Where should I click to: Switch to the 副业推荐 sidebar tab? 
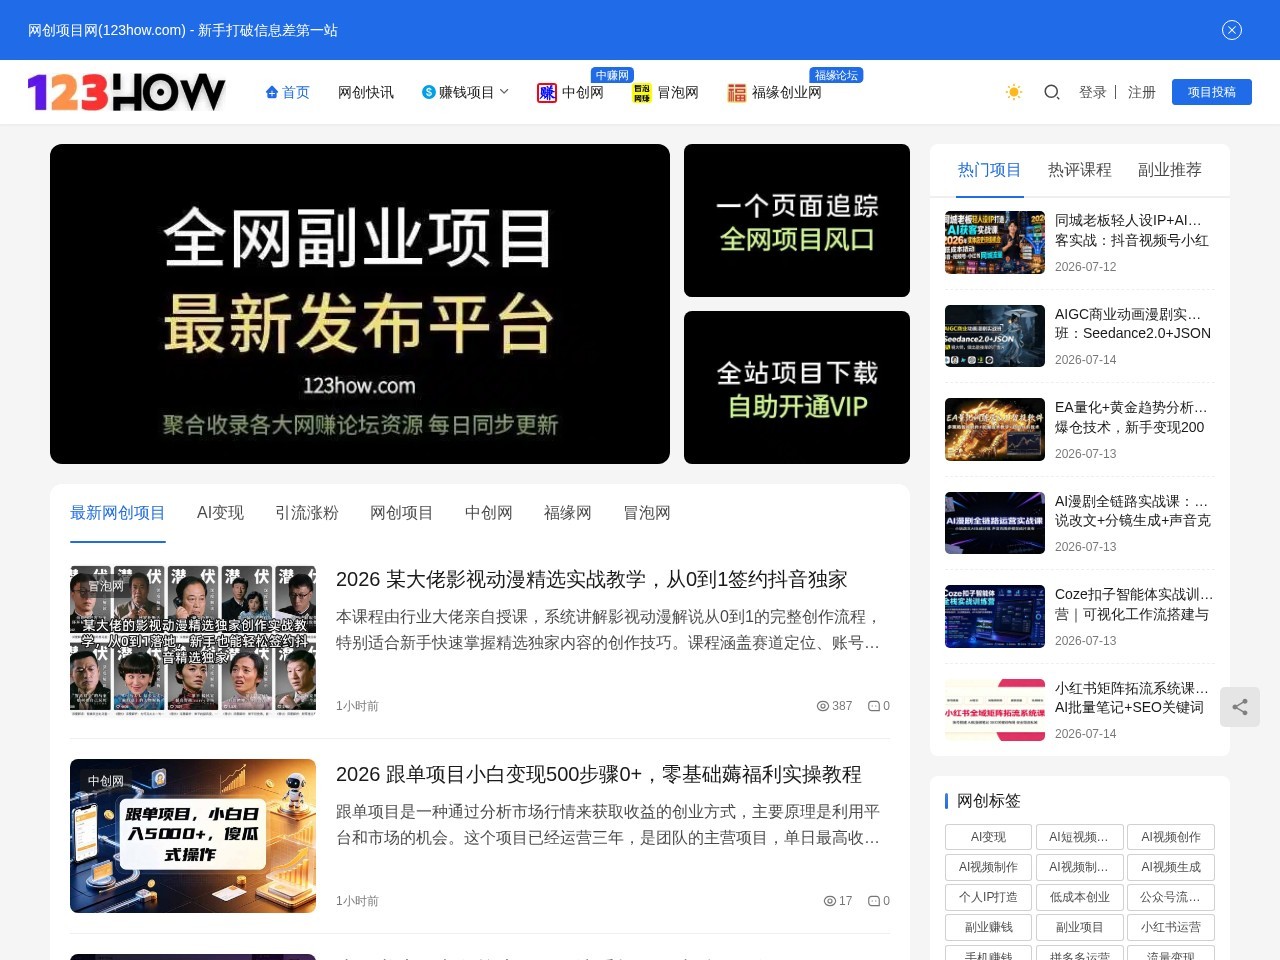click(1170, 170)
